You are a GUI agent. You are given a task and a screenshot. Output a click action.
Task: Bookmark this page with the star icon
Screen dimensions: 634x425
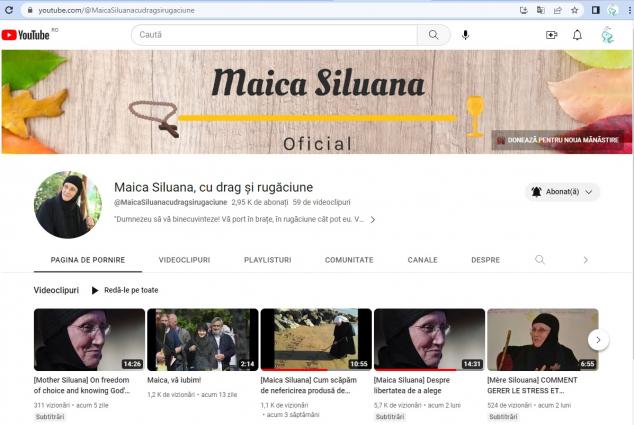[x=575, y=10]
